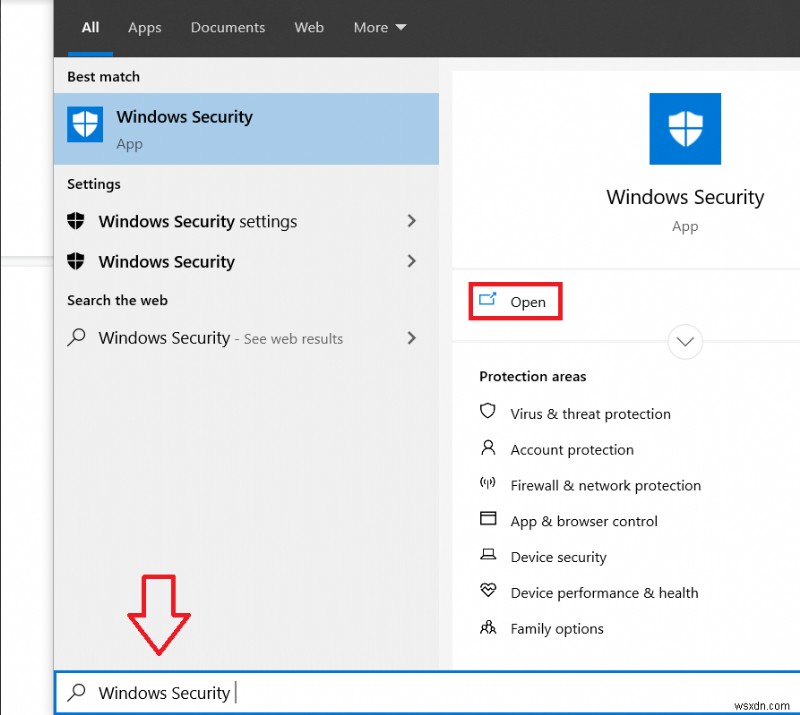Click the Family options icon
The image size is (800, 715).
[487, 628]
